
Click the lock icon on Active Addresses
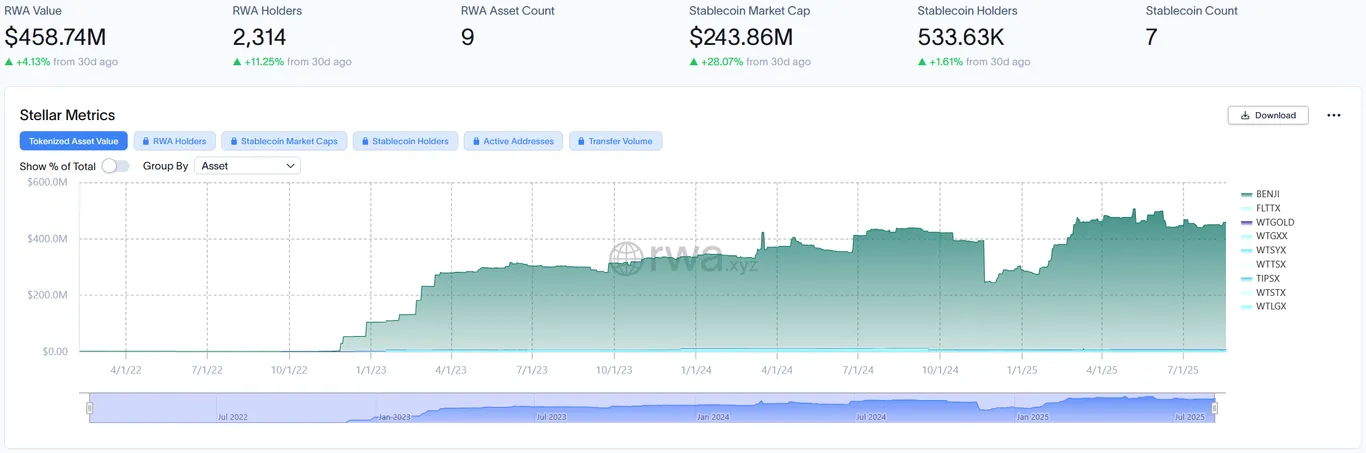click(x=476, y=141)
